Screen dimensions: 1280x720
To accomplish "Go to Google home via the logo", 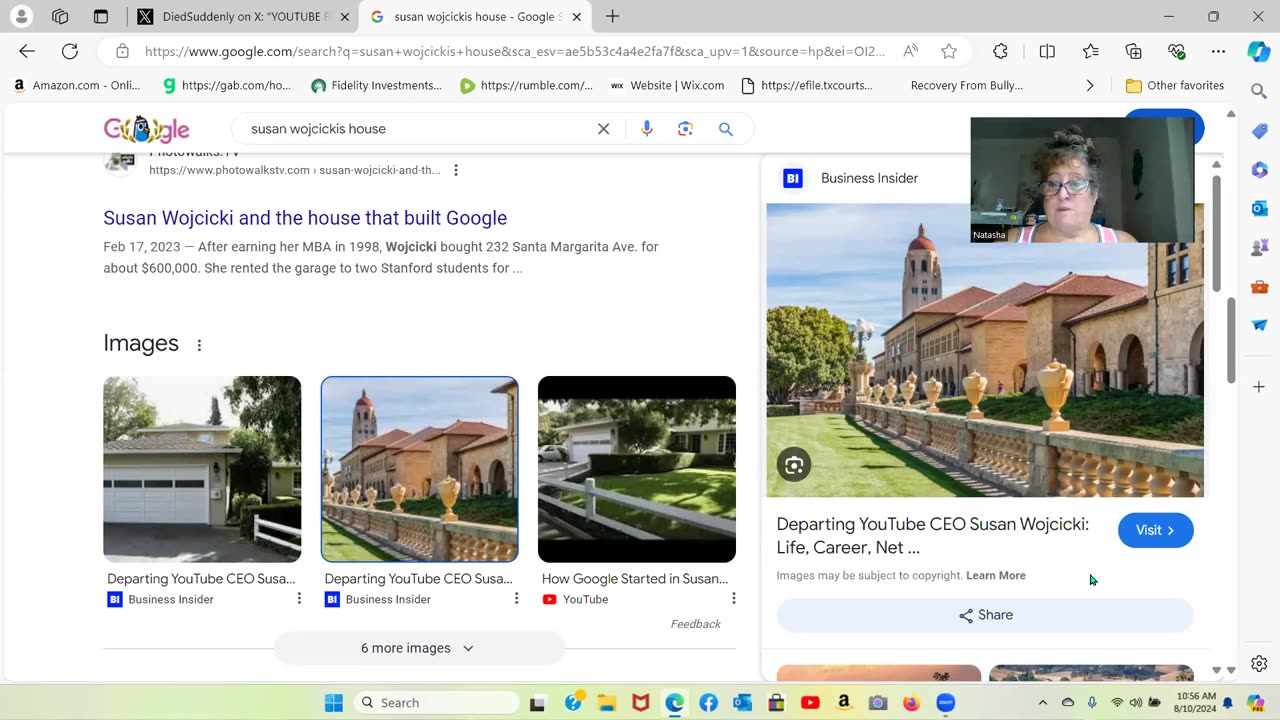I will pyautogui.click(x=146, y=129).
